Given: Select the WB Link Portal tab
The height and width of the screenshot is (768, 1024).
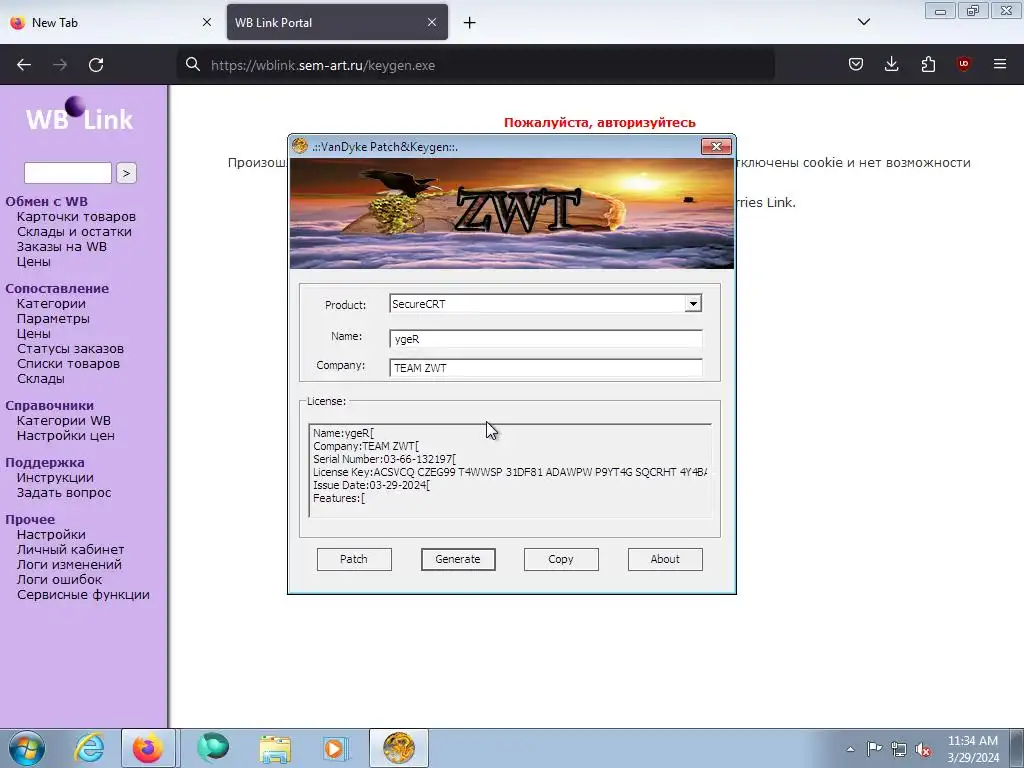Looking at the screenshot, I should [x=337, y=22].
